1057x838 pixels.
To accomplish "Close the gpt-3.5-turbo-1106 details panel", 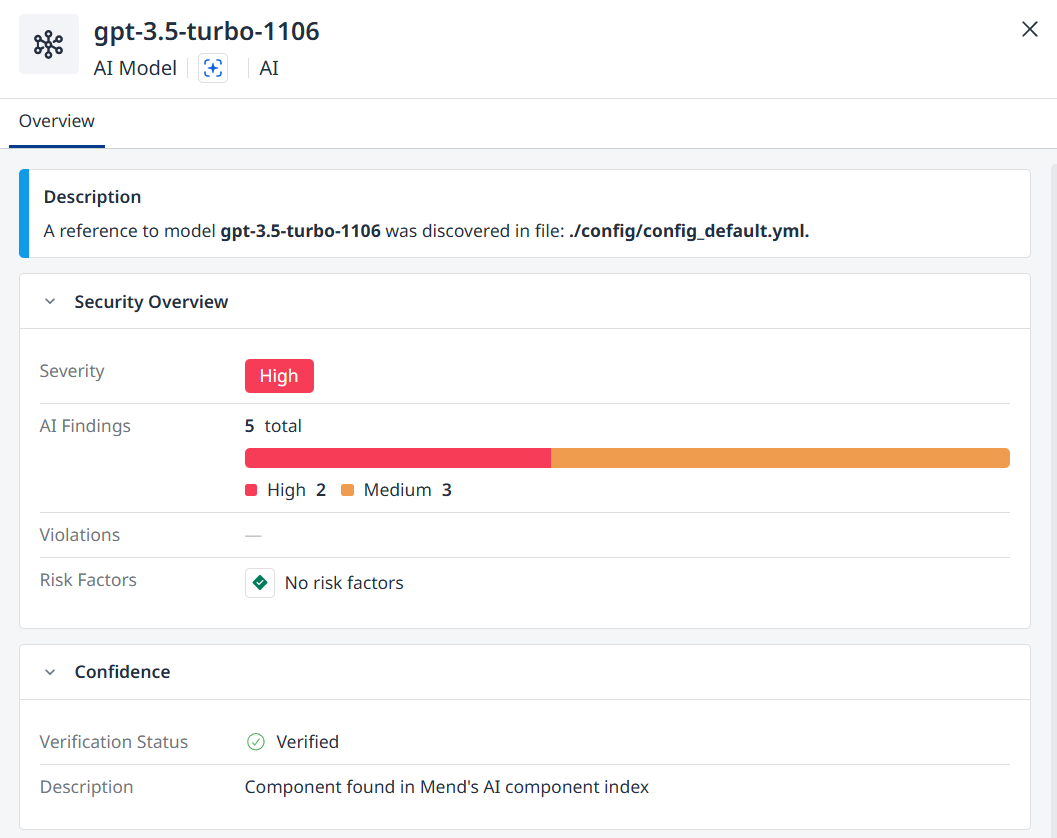I will click(x=1029, y=29).
